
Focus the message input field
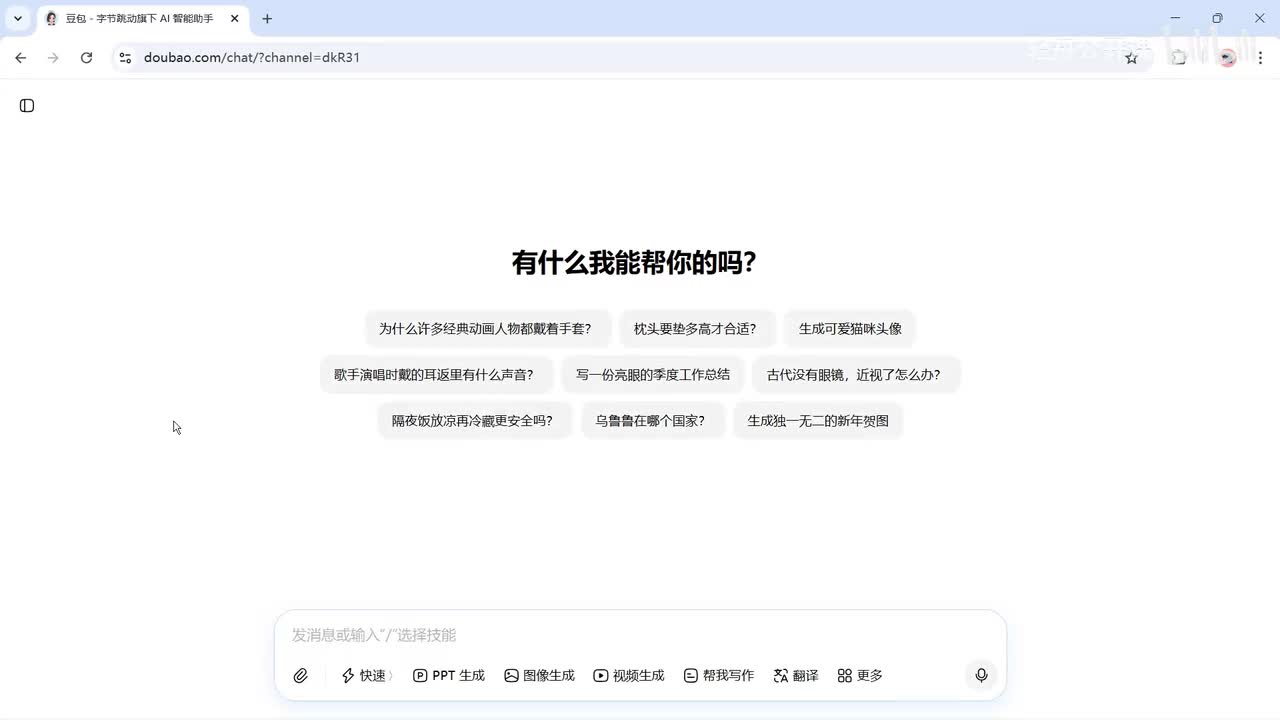(x=640, y=635)
